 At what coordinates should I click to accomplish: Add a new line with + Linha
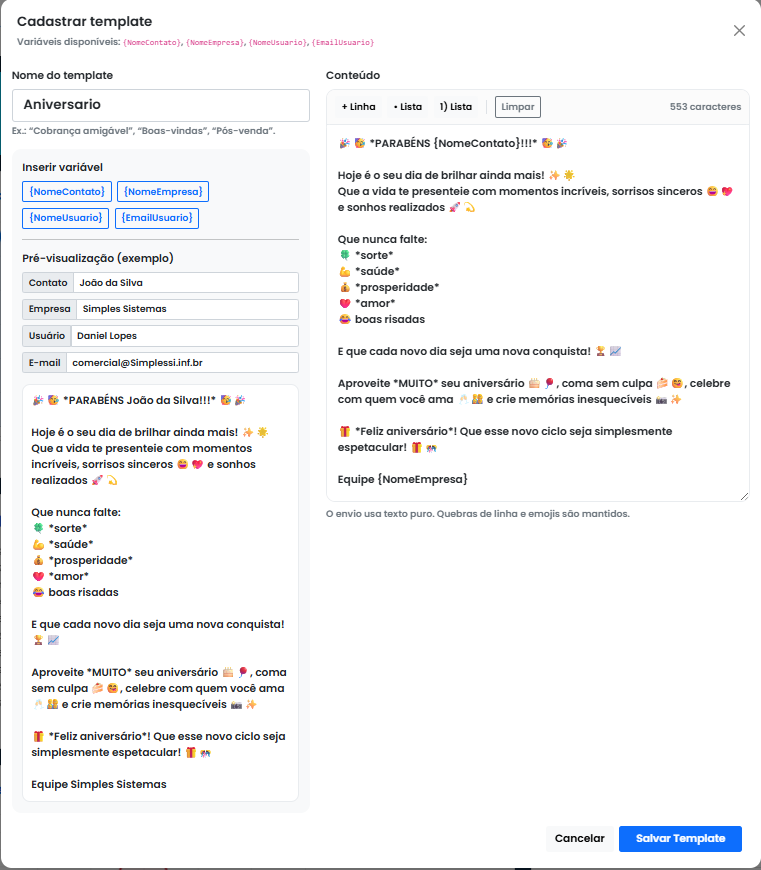[358, 107]
